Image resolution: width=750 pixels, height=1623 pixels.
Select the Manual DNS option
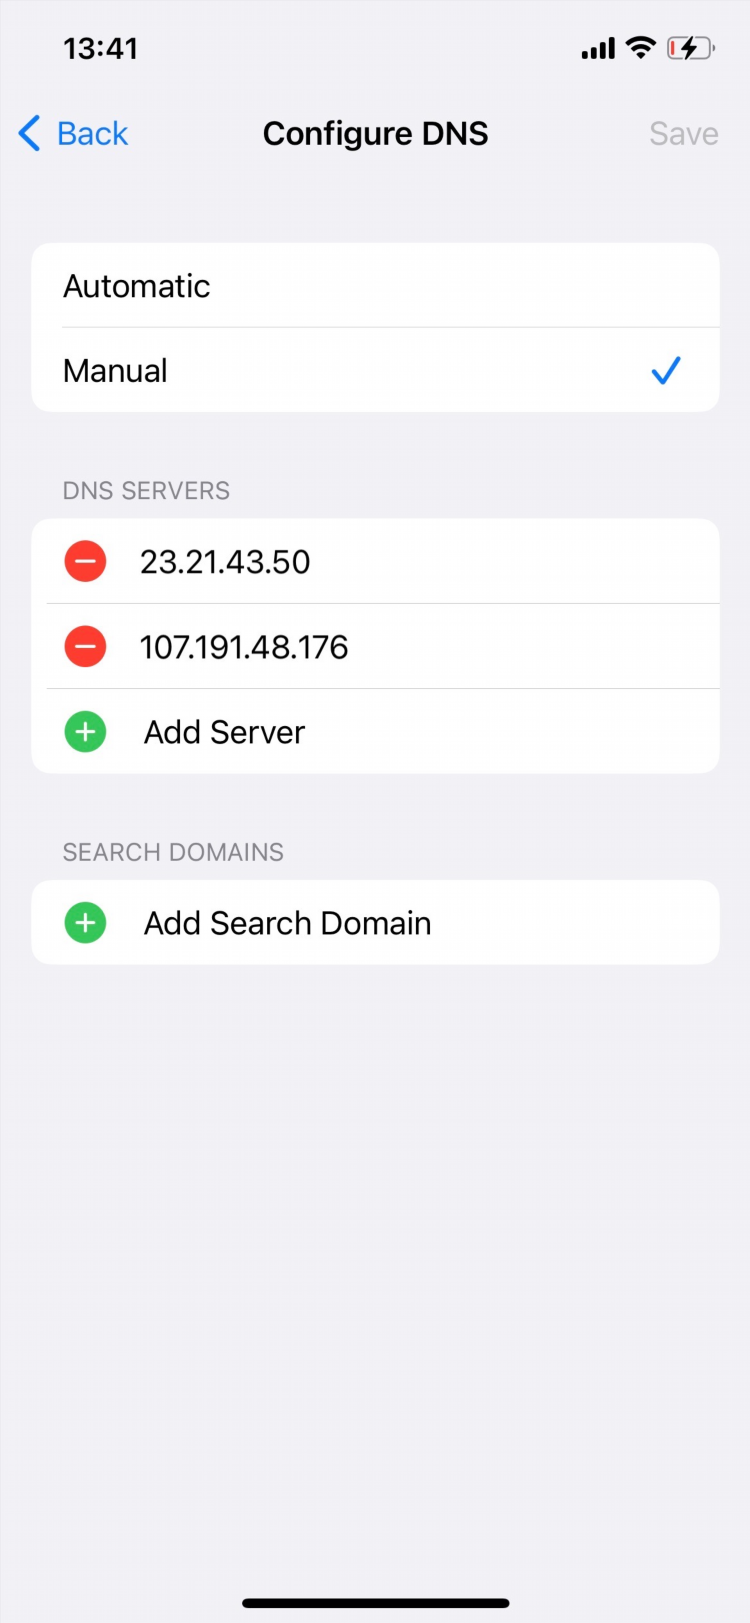click(x=375, y=370)
